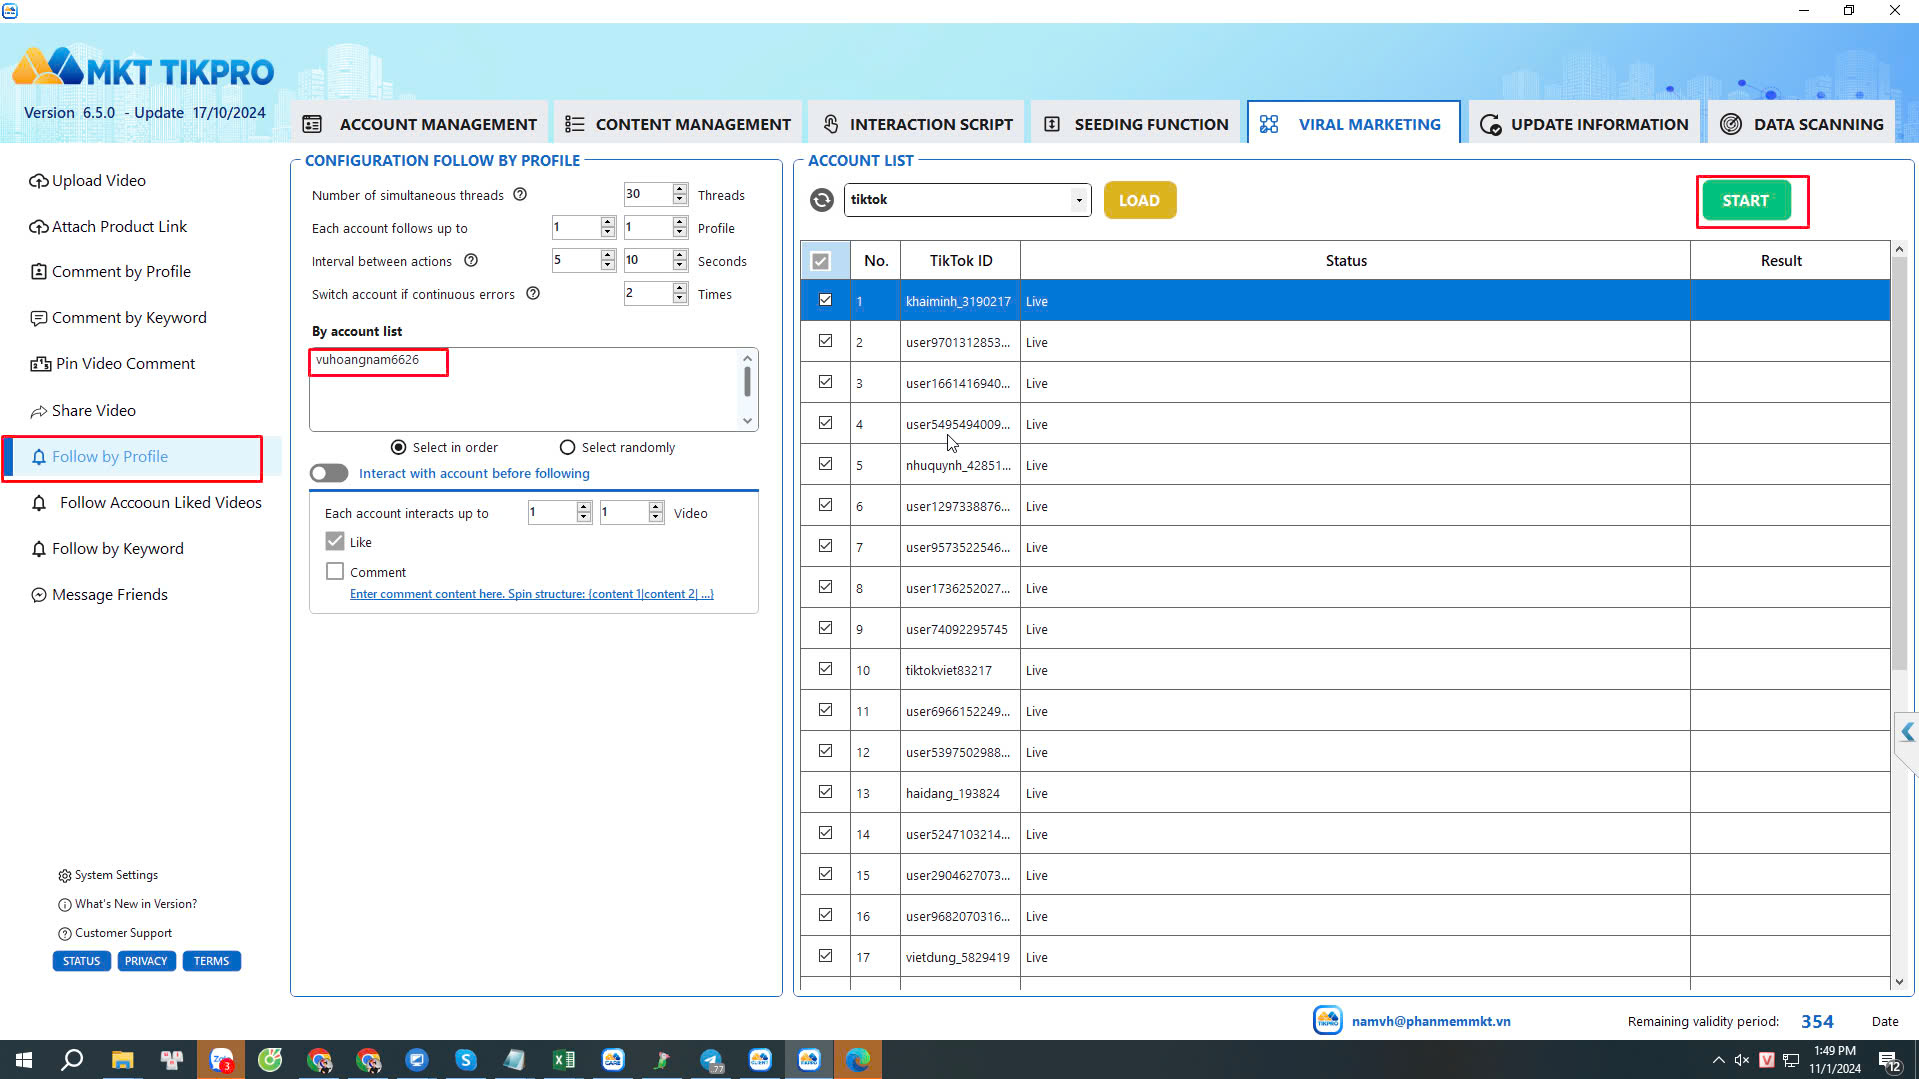Select the 'Select in order' radio option

tap(399, 447)
